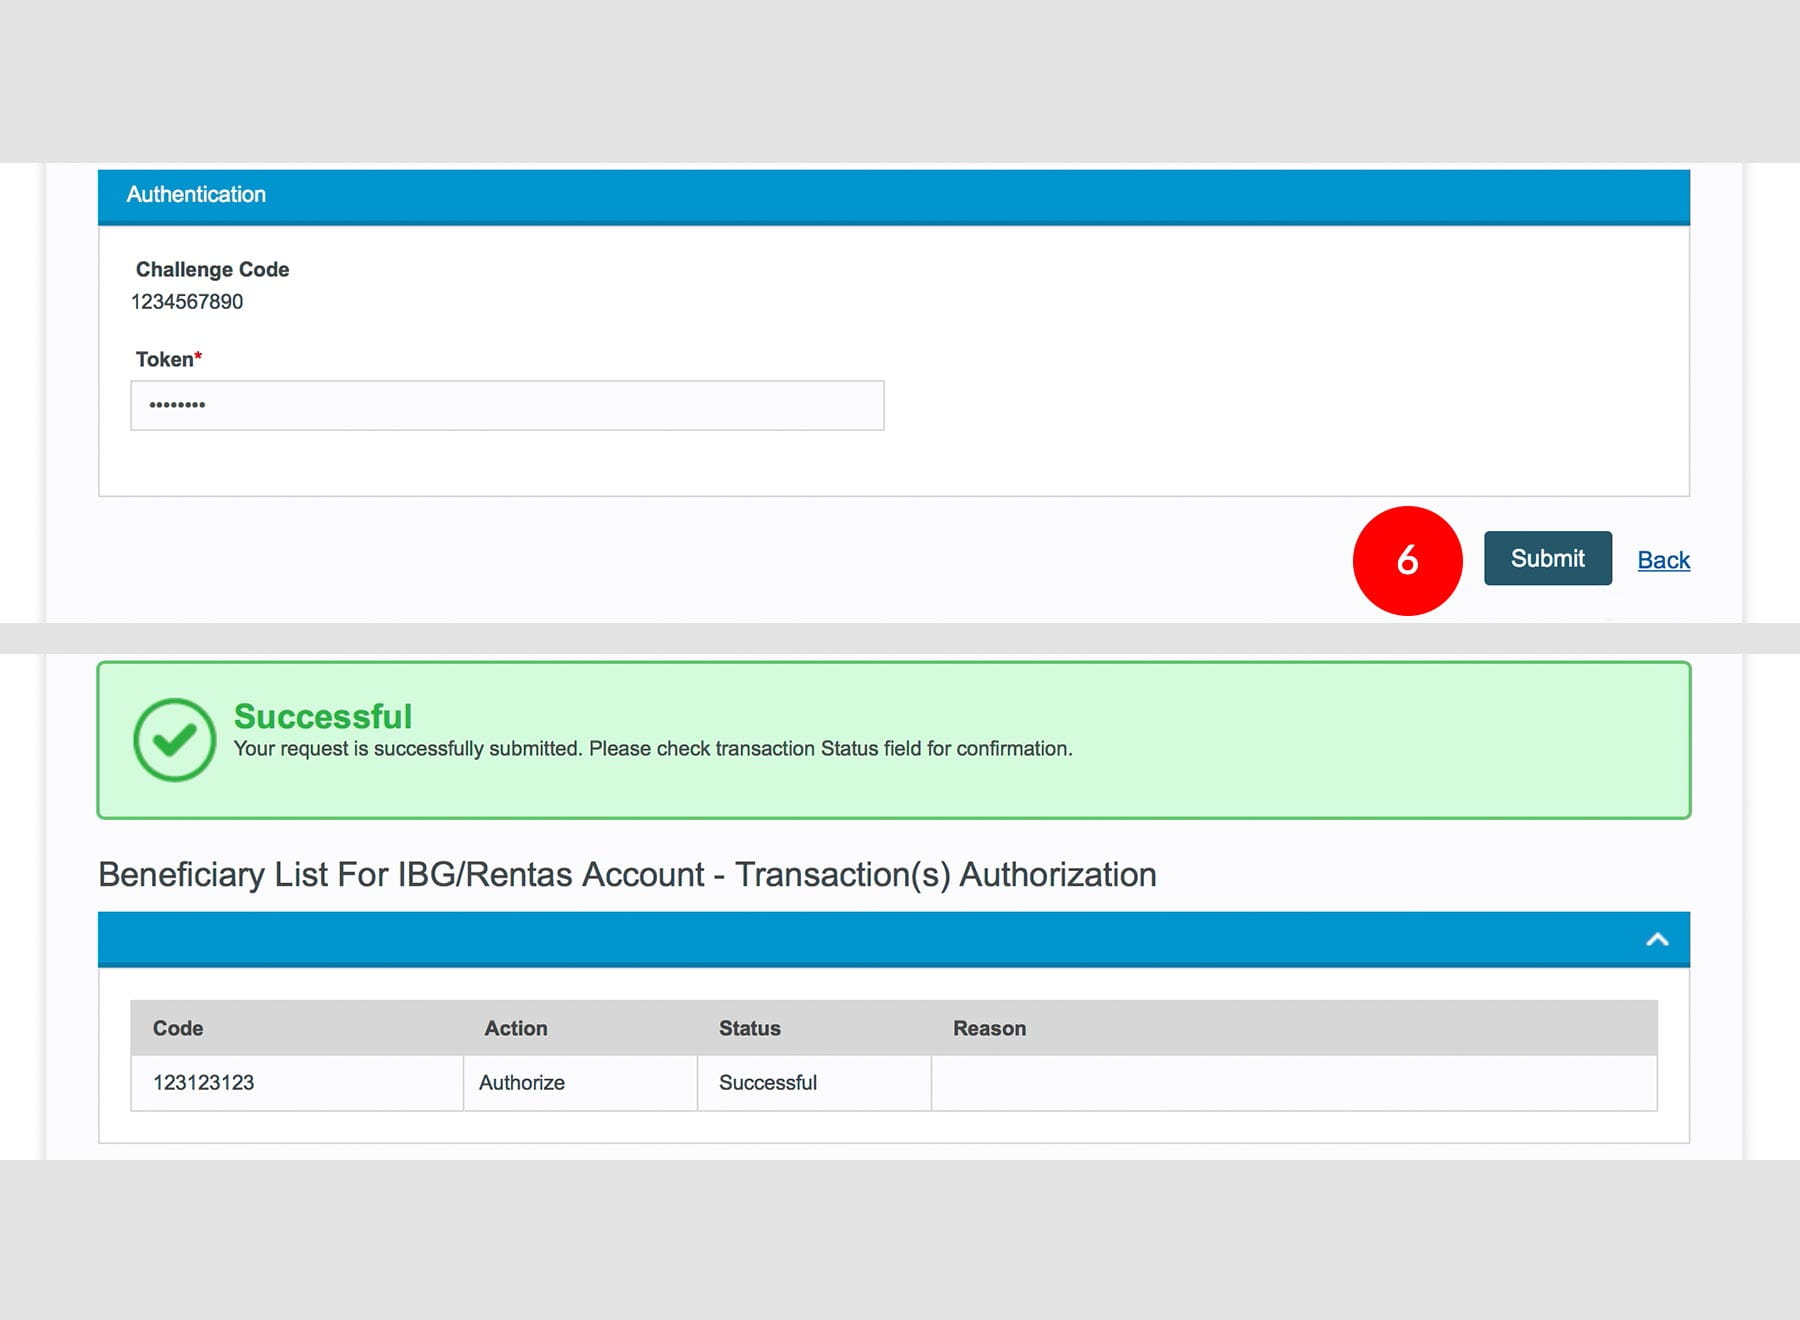The width and height of the screenshot is (1800, 1320).
Task: Select the challenge code 1234567890
Action: [187, 302]
